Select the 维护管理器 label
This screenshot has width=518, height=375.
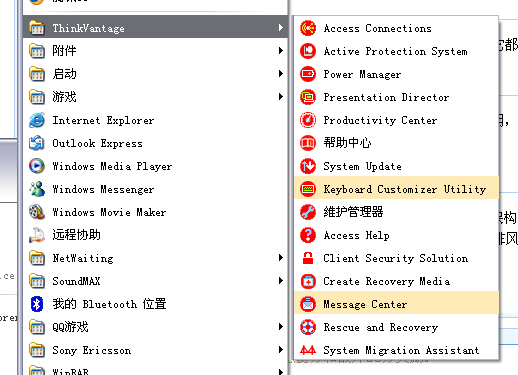tap(353, 212)
